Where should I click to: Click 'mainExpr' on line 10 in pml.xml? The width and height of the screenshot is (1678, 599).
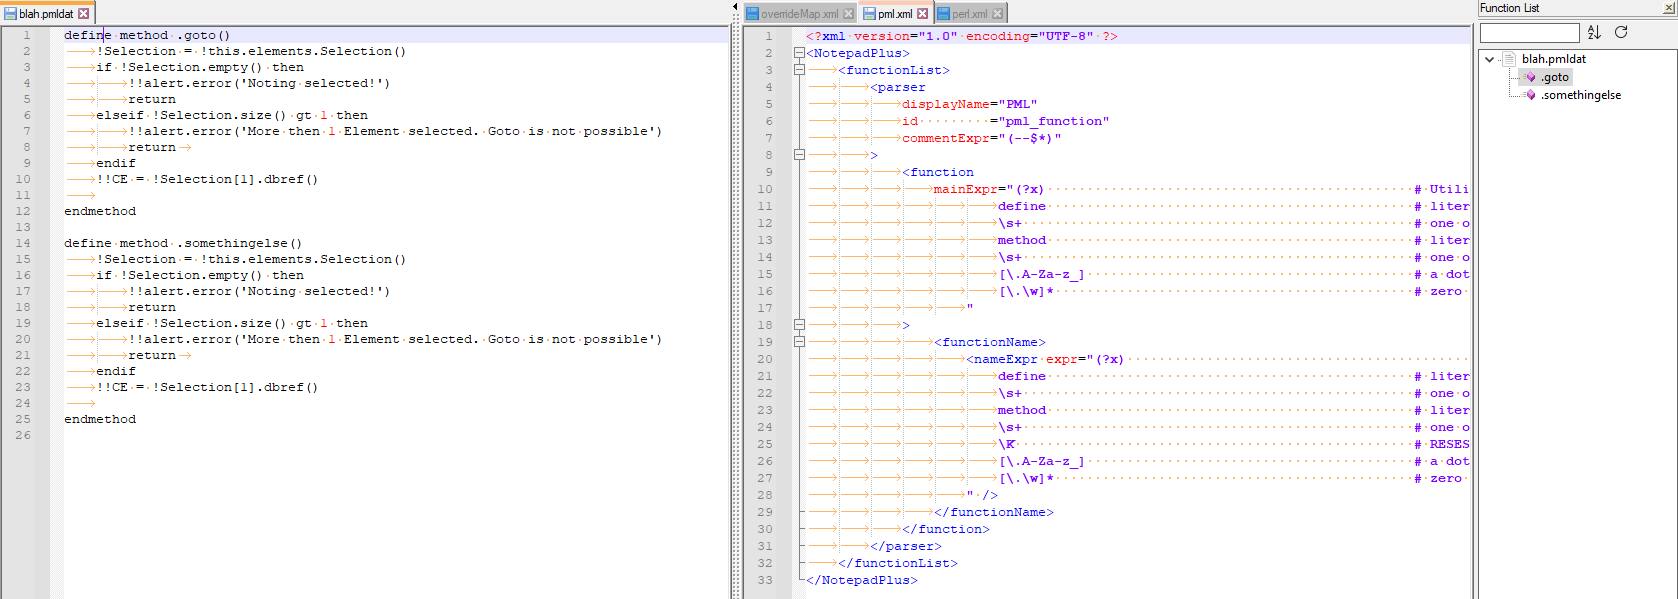965,189
